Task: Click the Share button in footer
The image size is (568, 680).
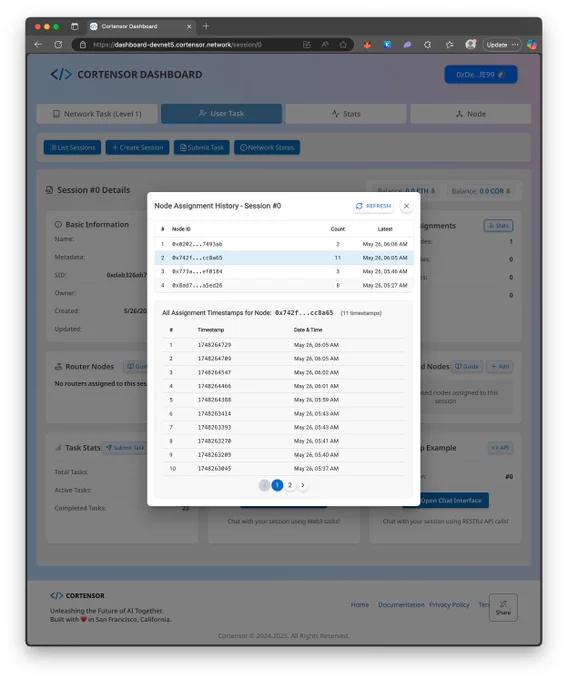Action: pyautogui.click(x=503, y=608)
